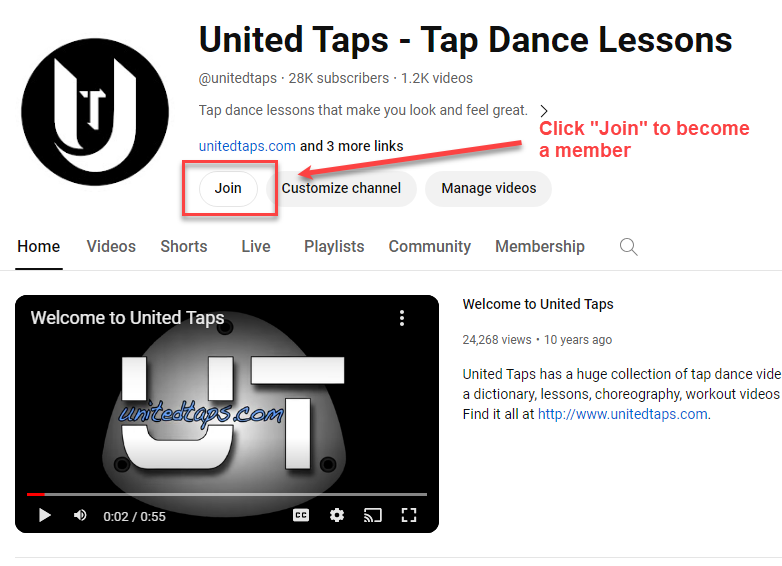
Task: Switch to the Videos tab
Action: point(111,246)
